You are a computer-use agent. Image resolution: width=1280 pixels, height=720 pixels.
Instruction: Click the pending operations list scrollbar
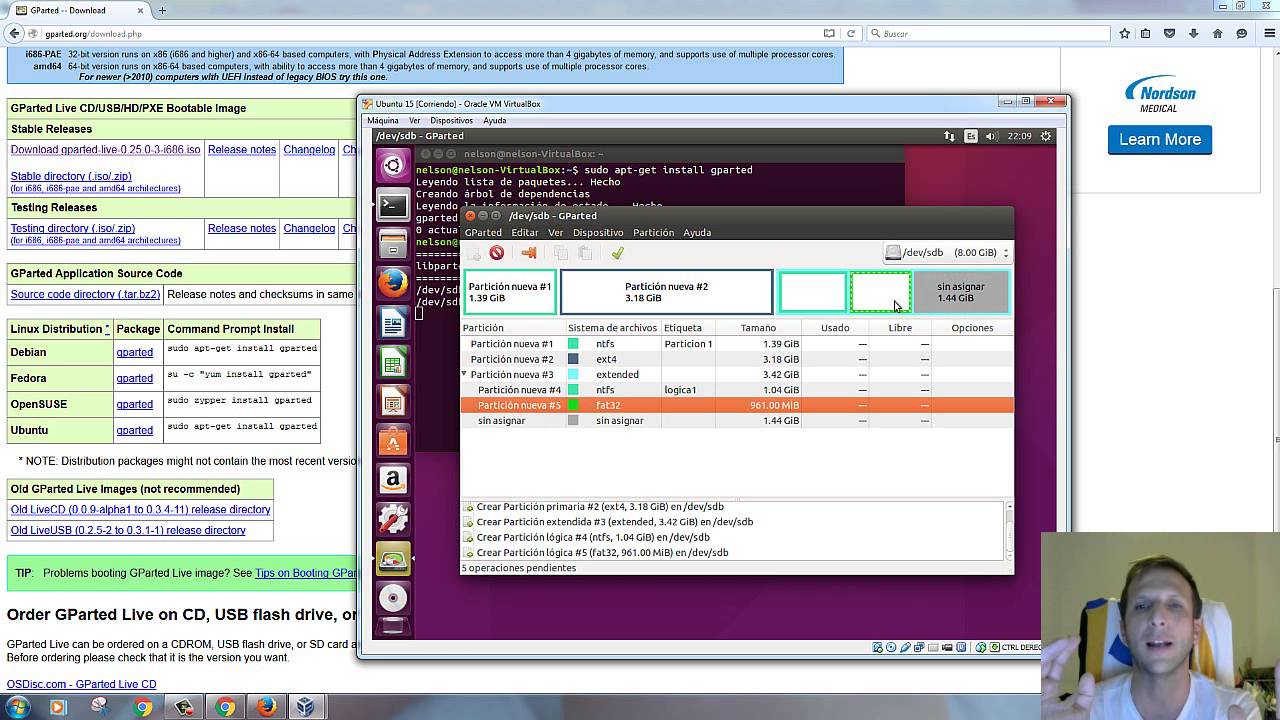[x=1008, y=530]
